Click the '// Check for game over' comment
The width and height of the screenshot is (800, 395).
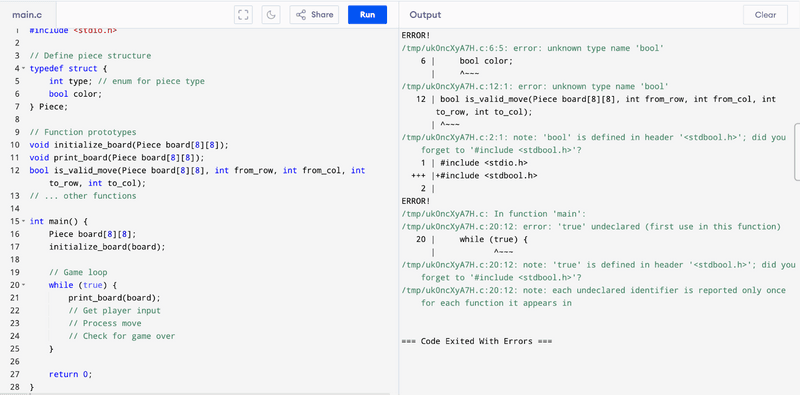click(121, 336)
